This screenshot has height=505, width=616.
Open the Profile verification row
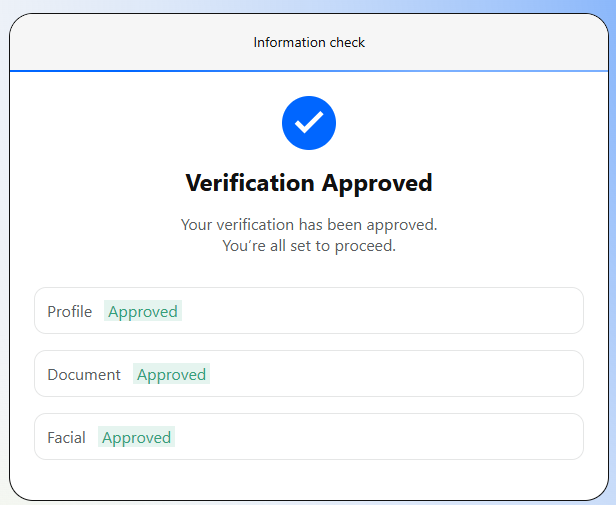[x=380, y=311]
